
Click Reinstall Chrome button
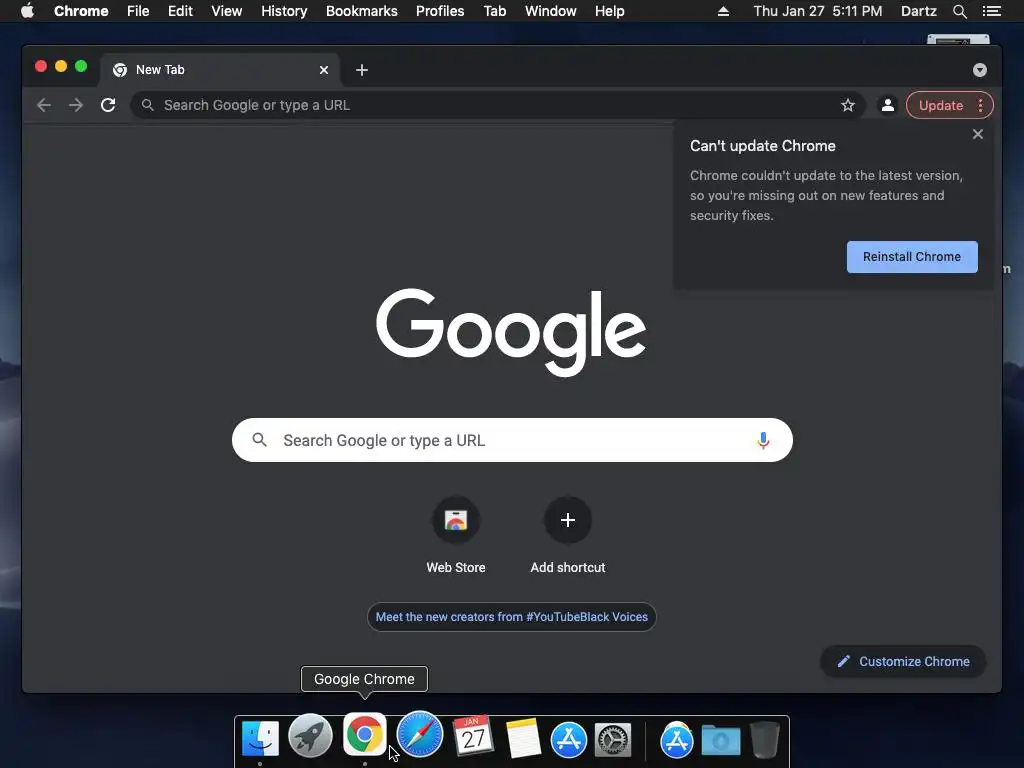tap(912, 257)
